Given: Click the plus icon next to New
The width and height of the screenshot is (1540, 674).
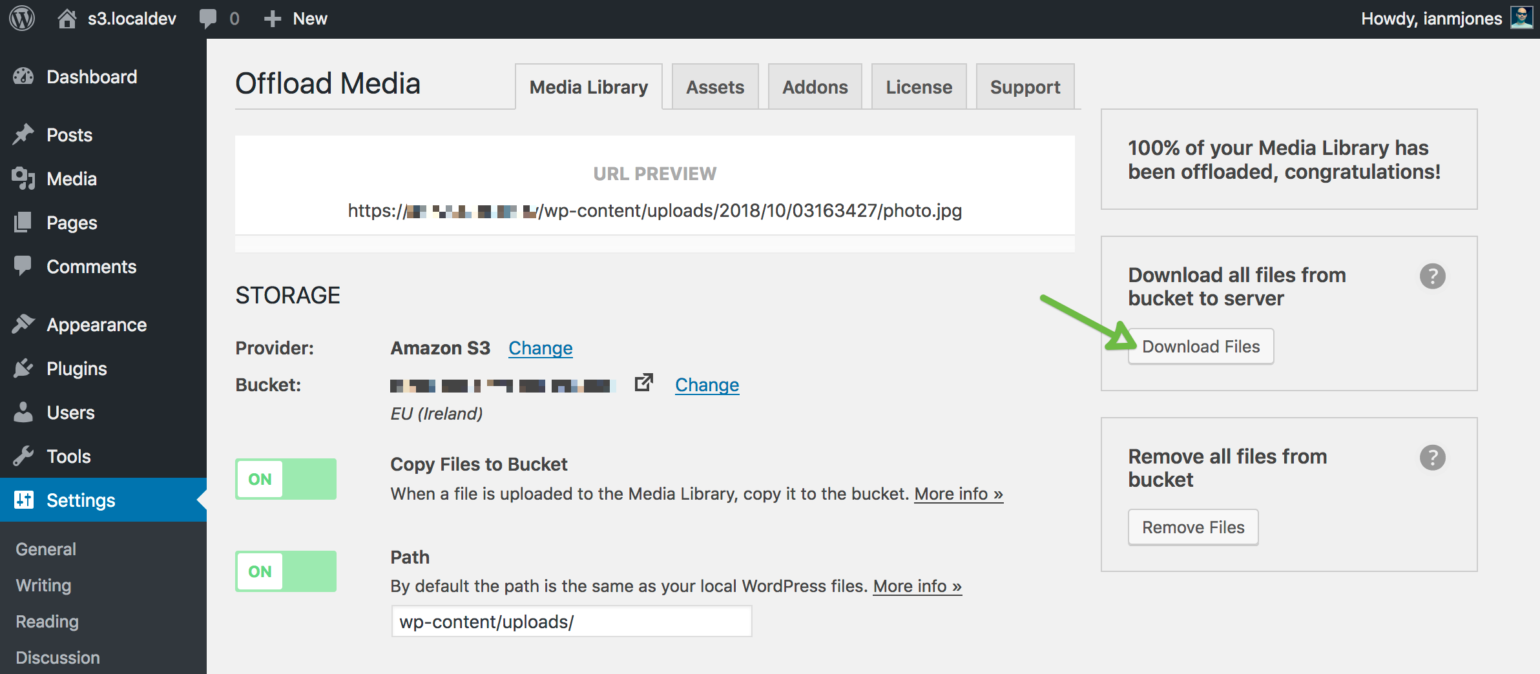Looking at the screenshot, I should coord(272,19).
